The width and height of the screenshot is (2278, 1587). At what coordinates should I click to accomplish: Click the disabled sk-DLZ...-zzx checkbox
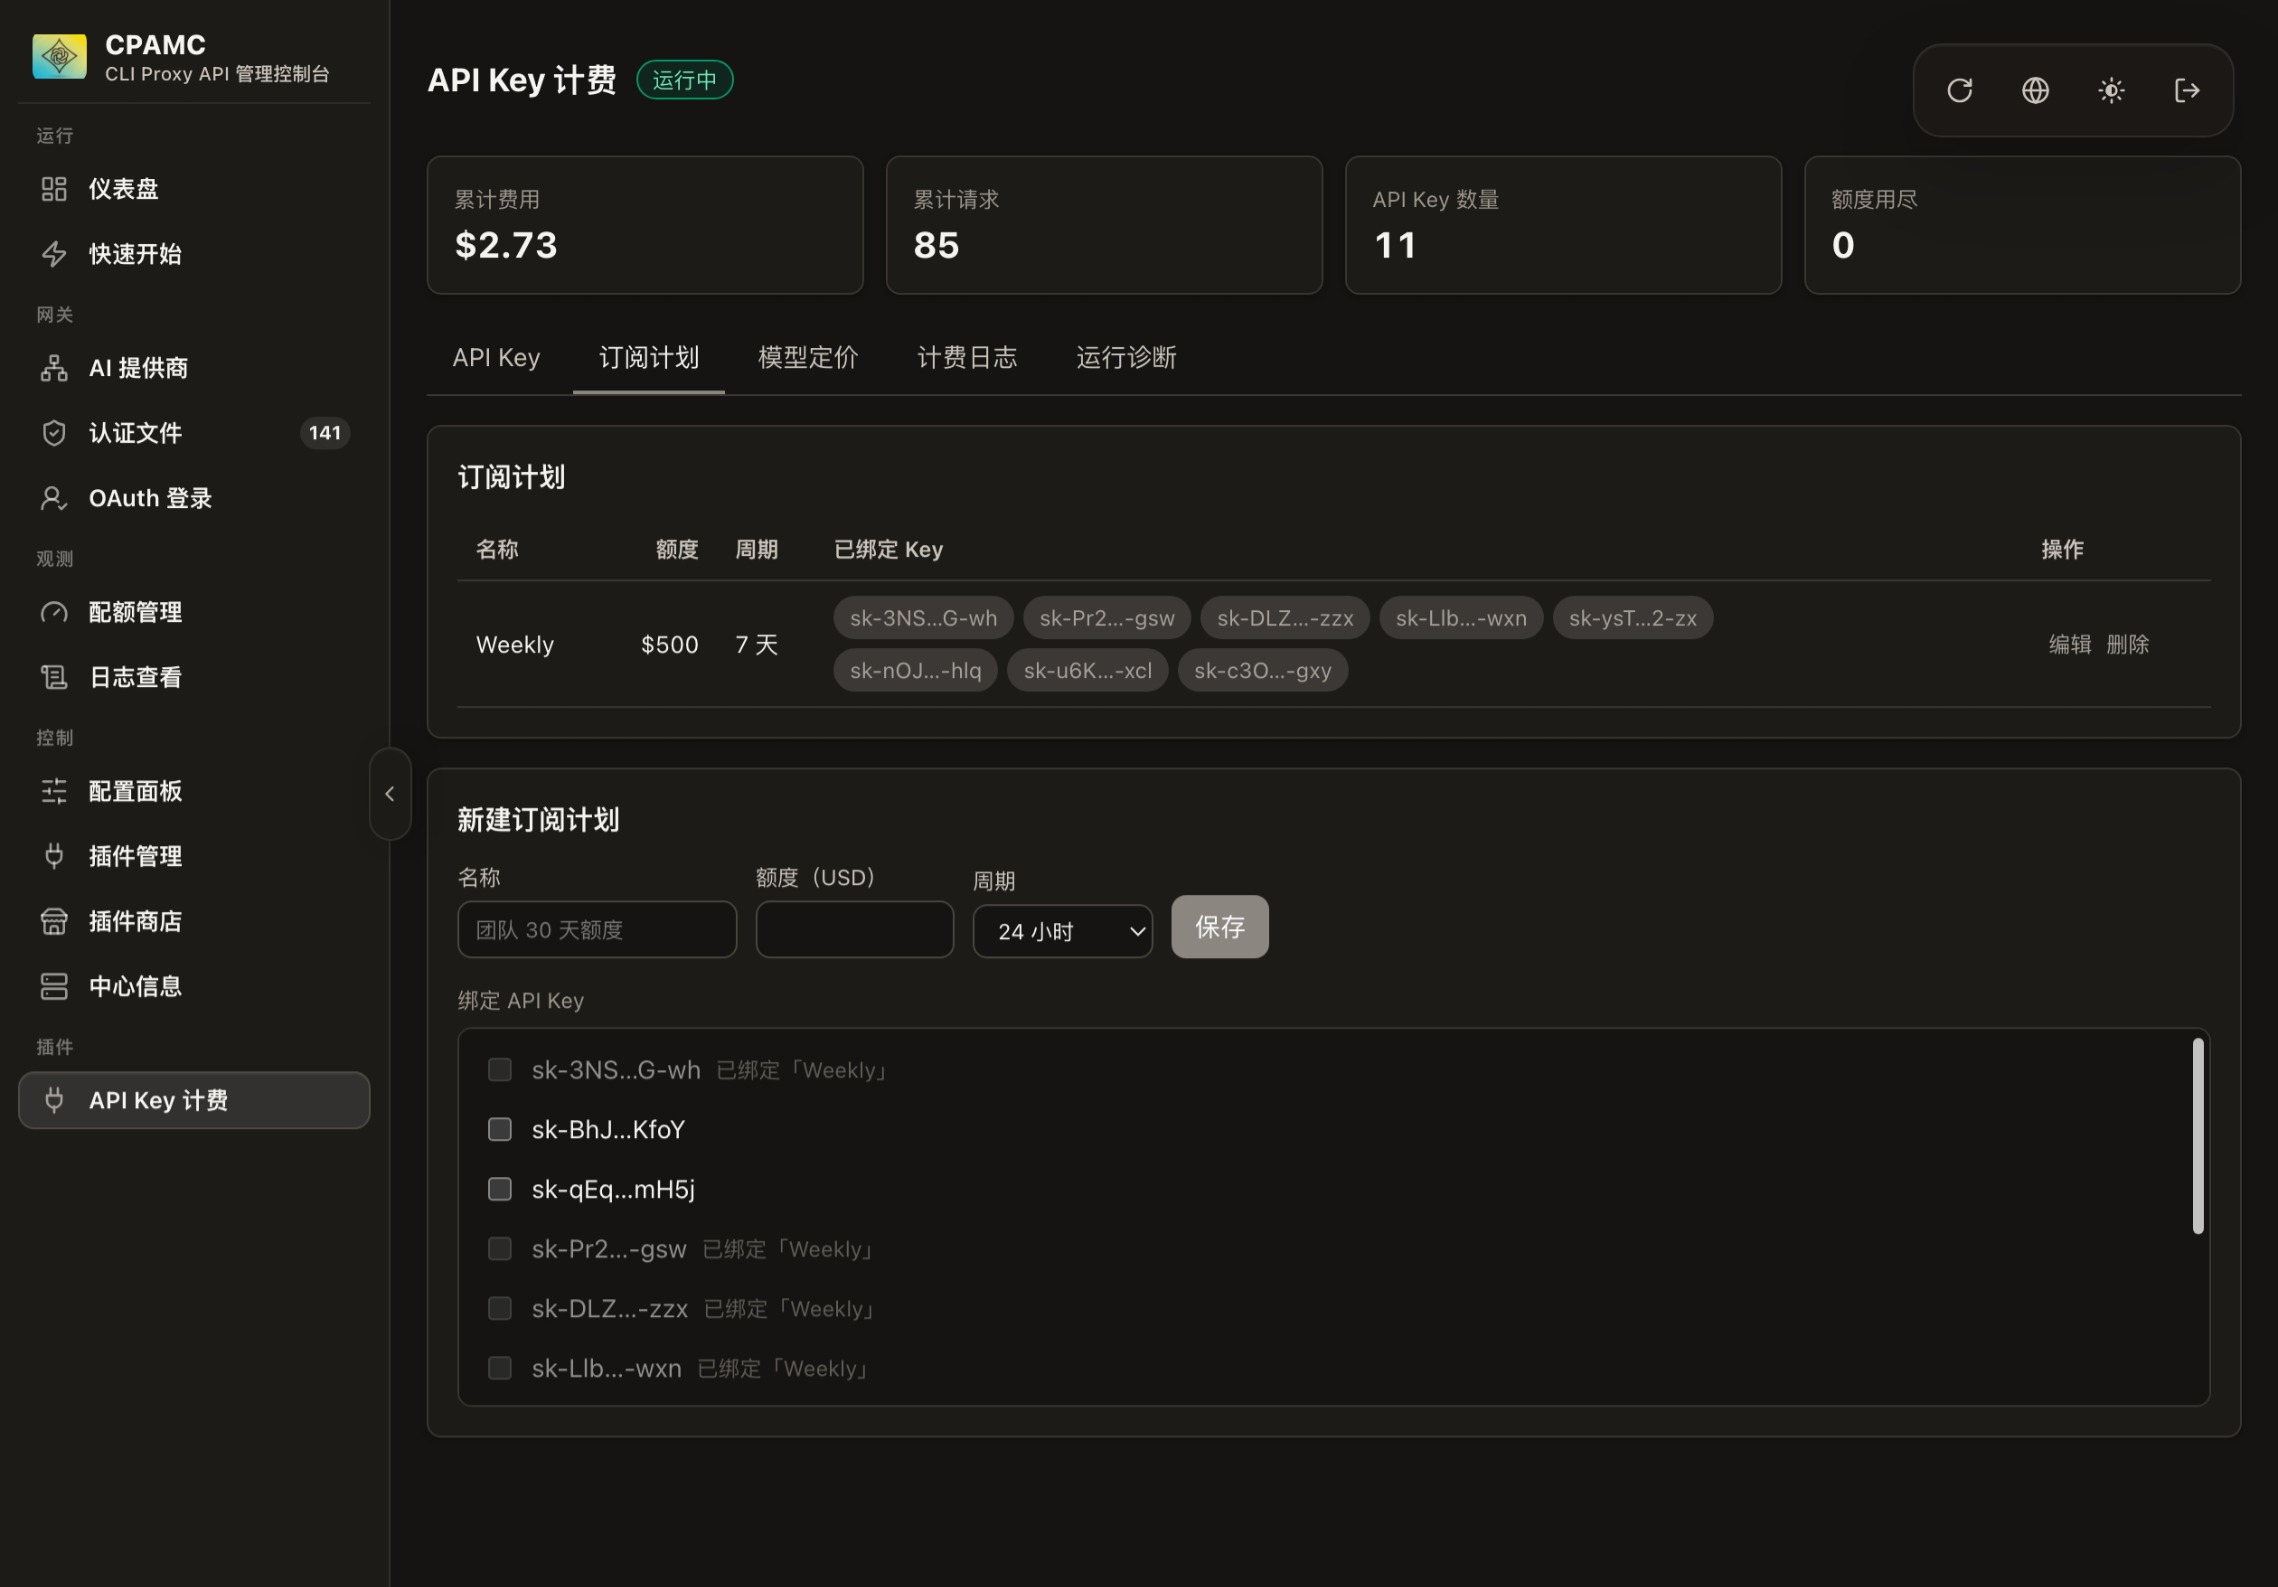[x=499, y=1309]
